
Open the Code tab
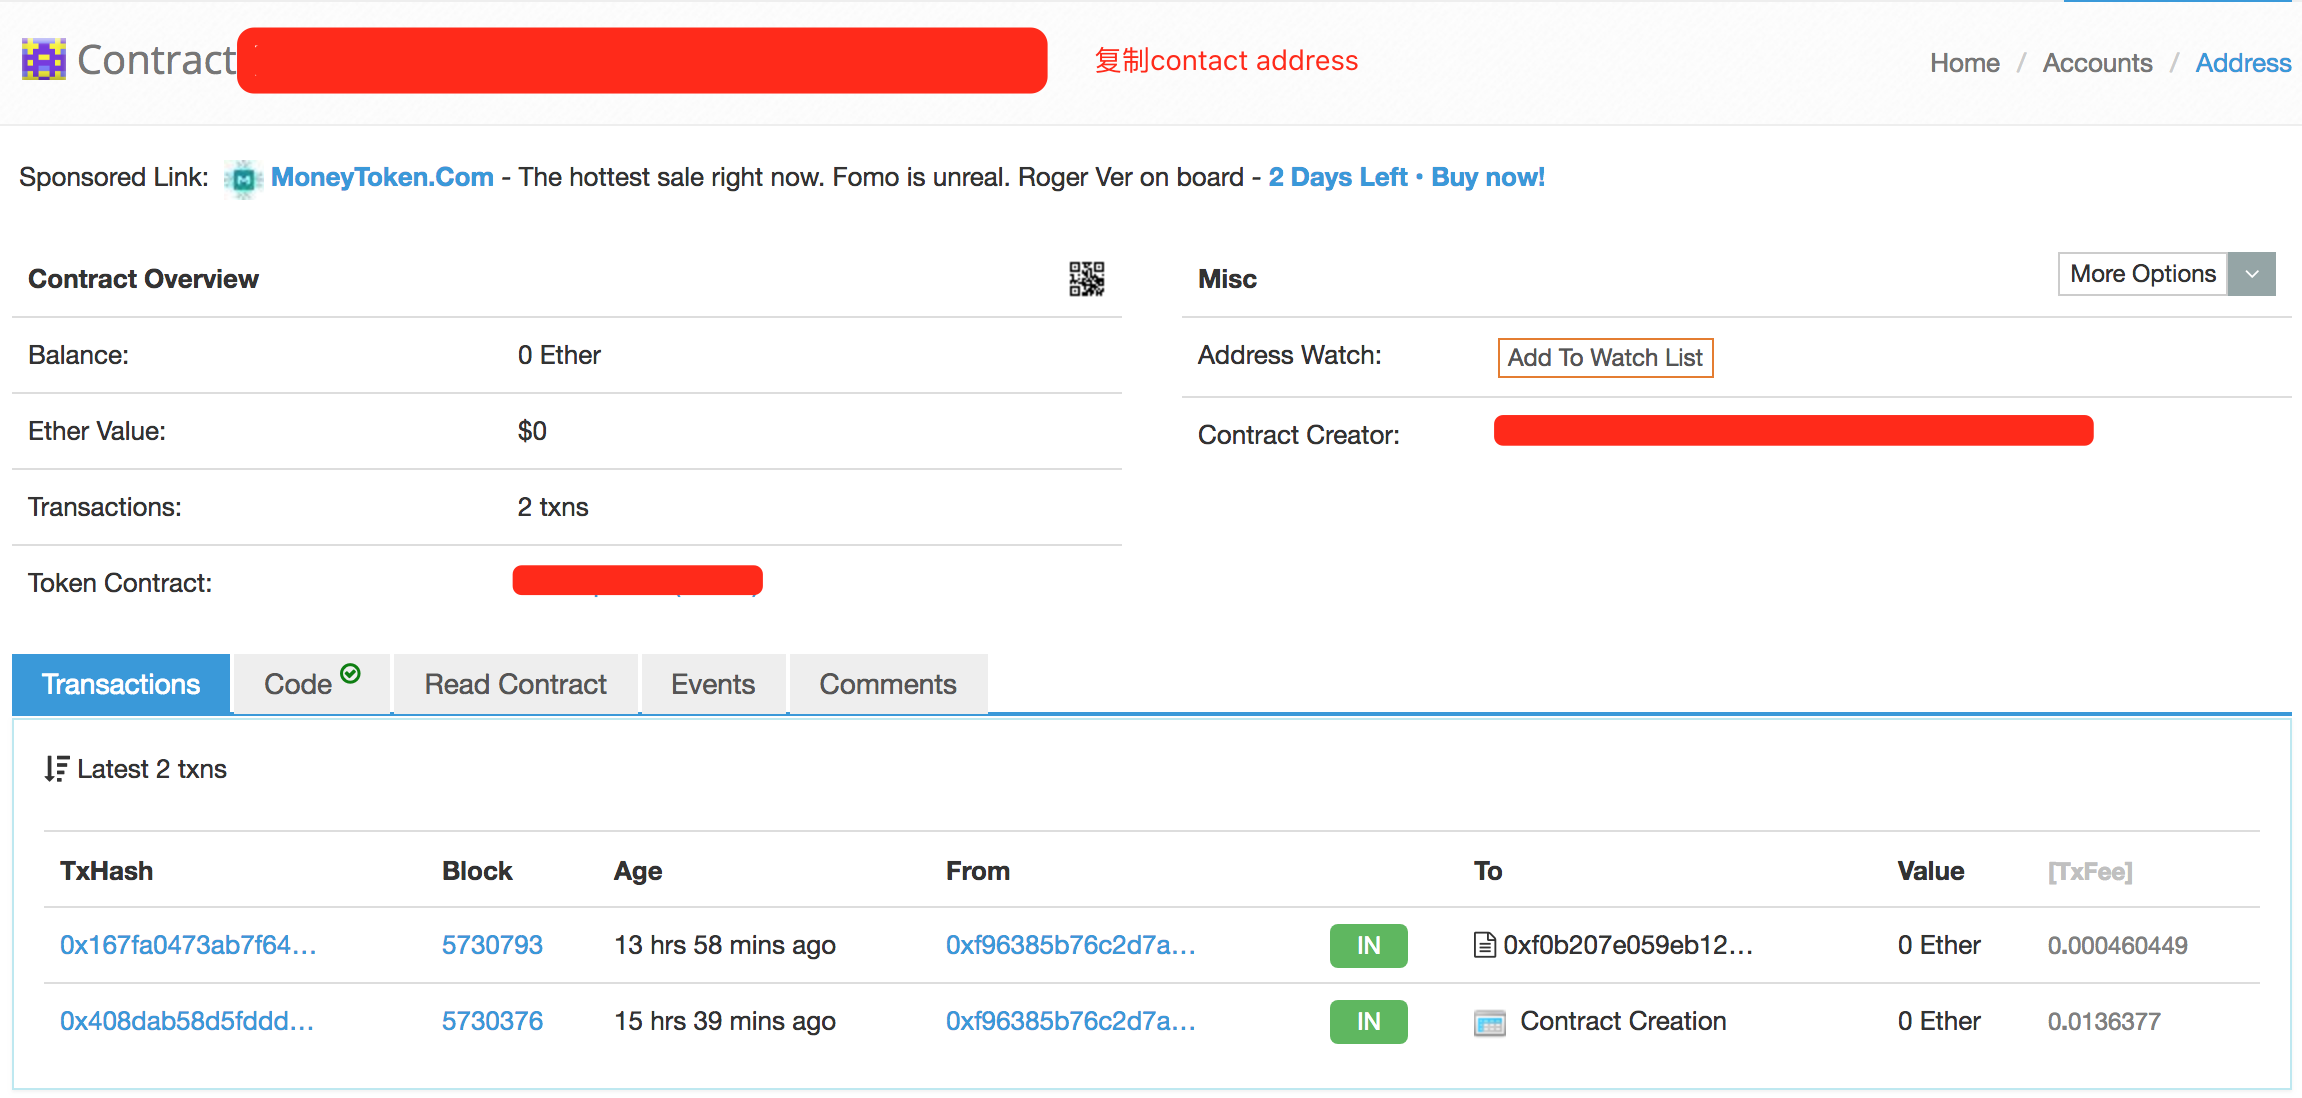(x=311, y=684)
